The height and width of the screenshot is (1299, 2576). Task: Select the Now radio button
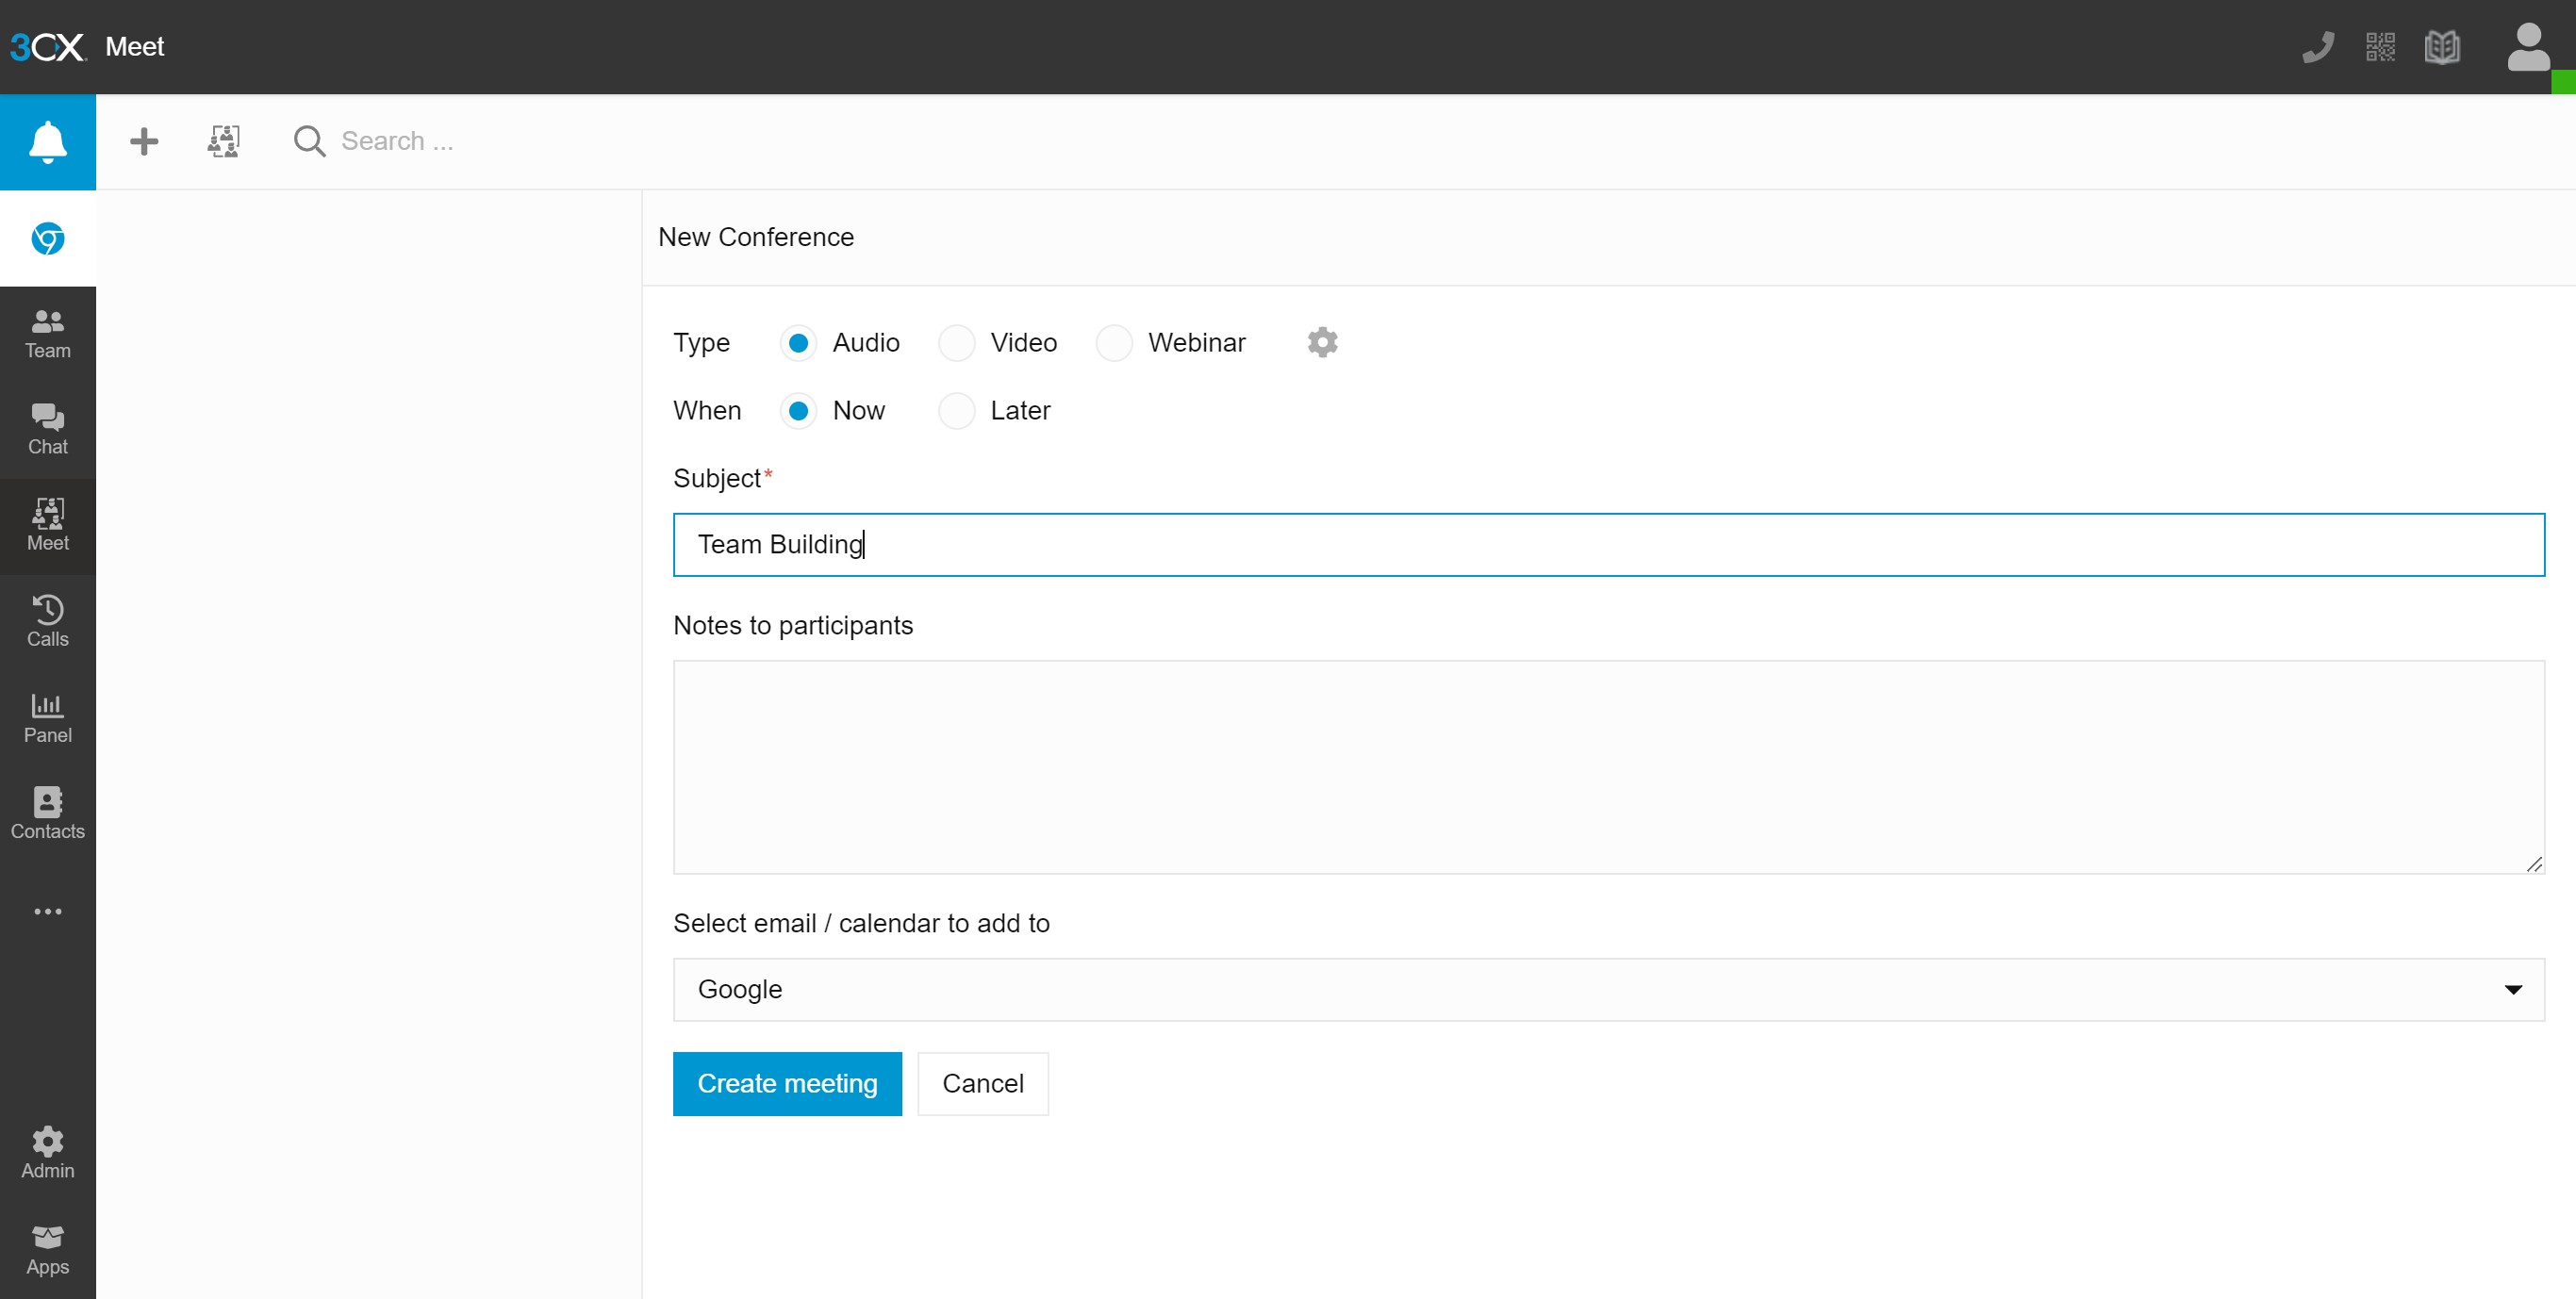click(x=798, y=411)
